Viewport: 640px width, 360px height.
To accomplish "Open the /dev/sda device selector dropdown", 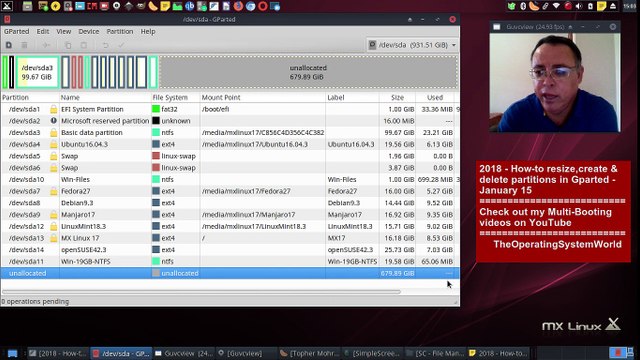I will click(x=413, y=45).
